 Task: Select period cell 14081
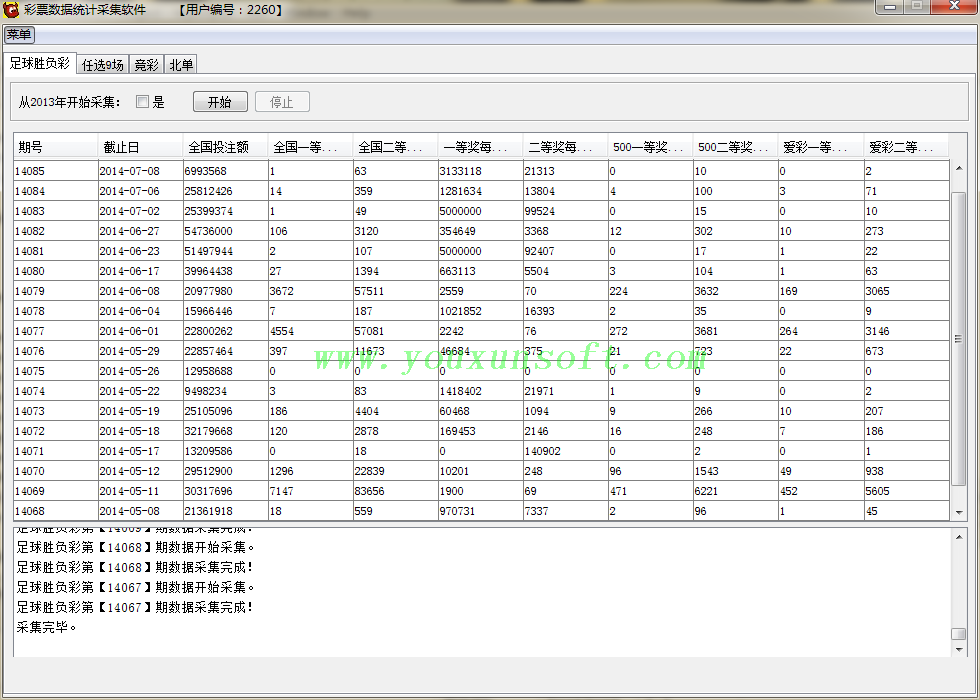tap(56, 251)
